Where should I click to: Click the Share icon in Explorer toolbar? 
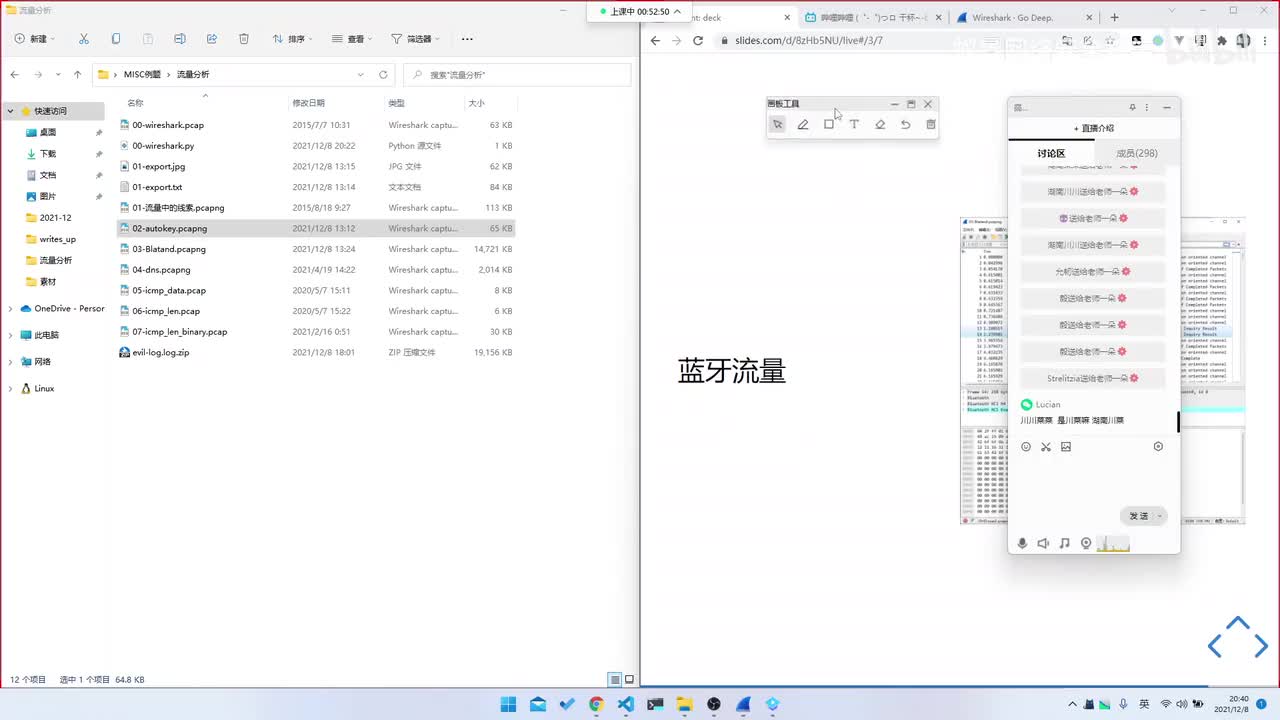[212, 39]
